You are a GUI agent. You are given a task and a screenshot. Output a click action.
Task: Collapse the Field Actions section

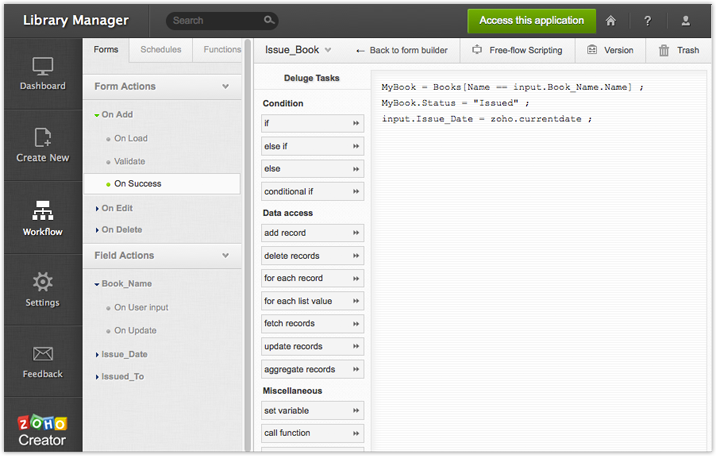point(226,256)
